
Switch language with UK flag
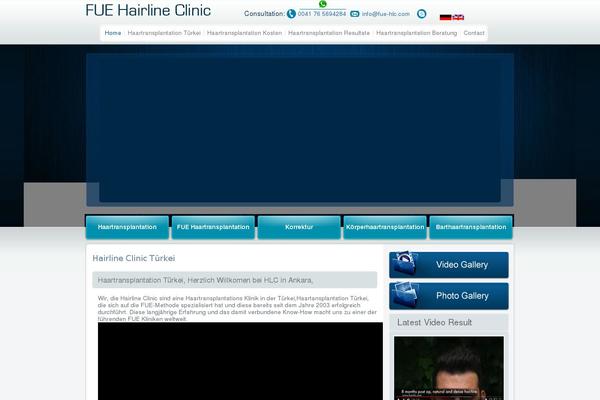458,17
